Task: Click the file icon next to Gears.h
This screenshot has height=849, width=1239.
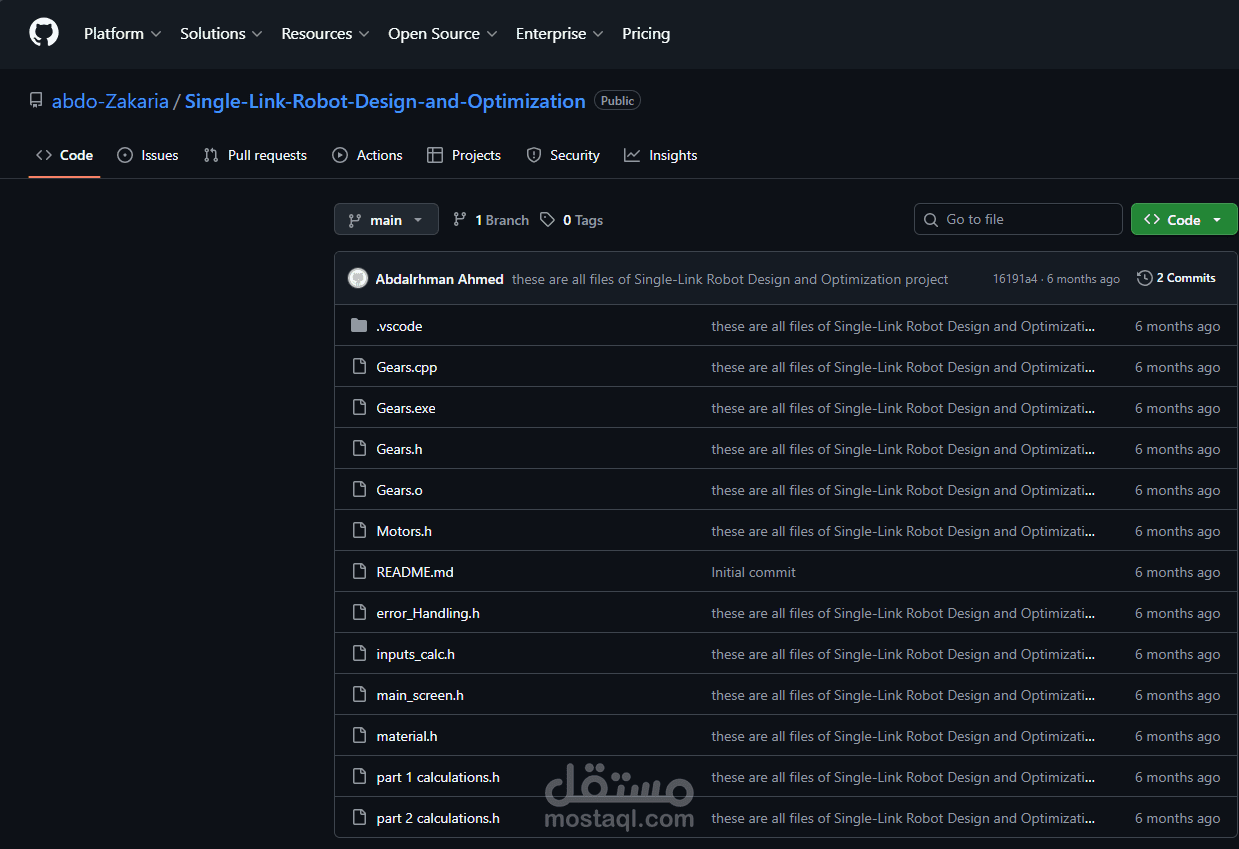Action: 359,449
